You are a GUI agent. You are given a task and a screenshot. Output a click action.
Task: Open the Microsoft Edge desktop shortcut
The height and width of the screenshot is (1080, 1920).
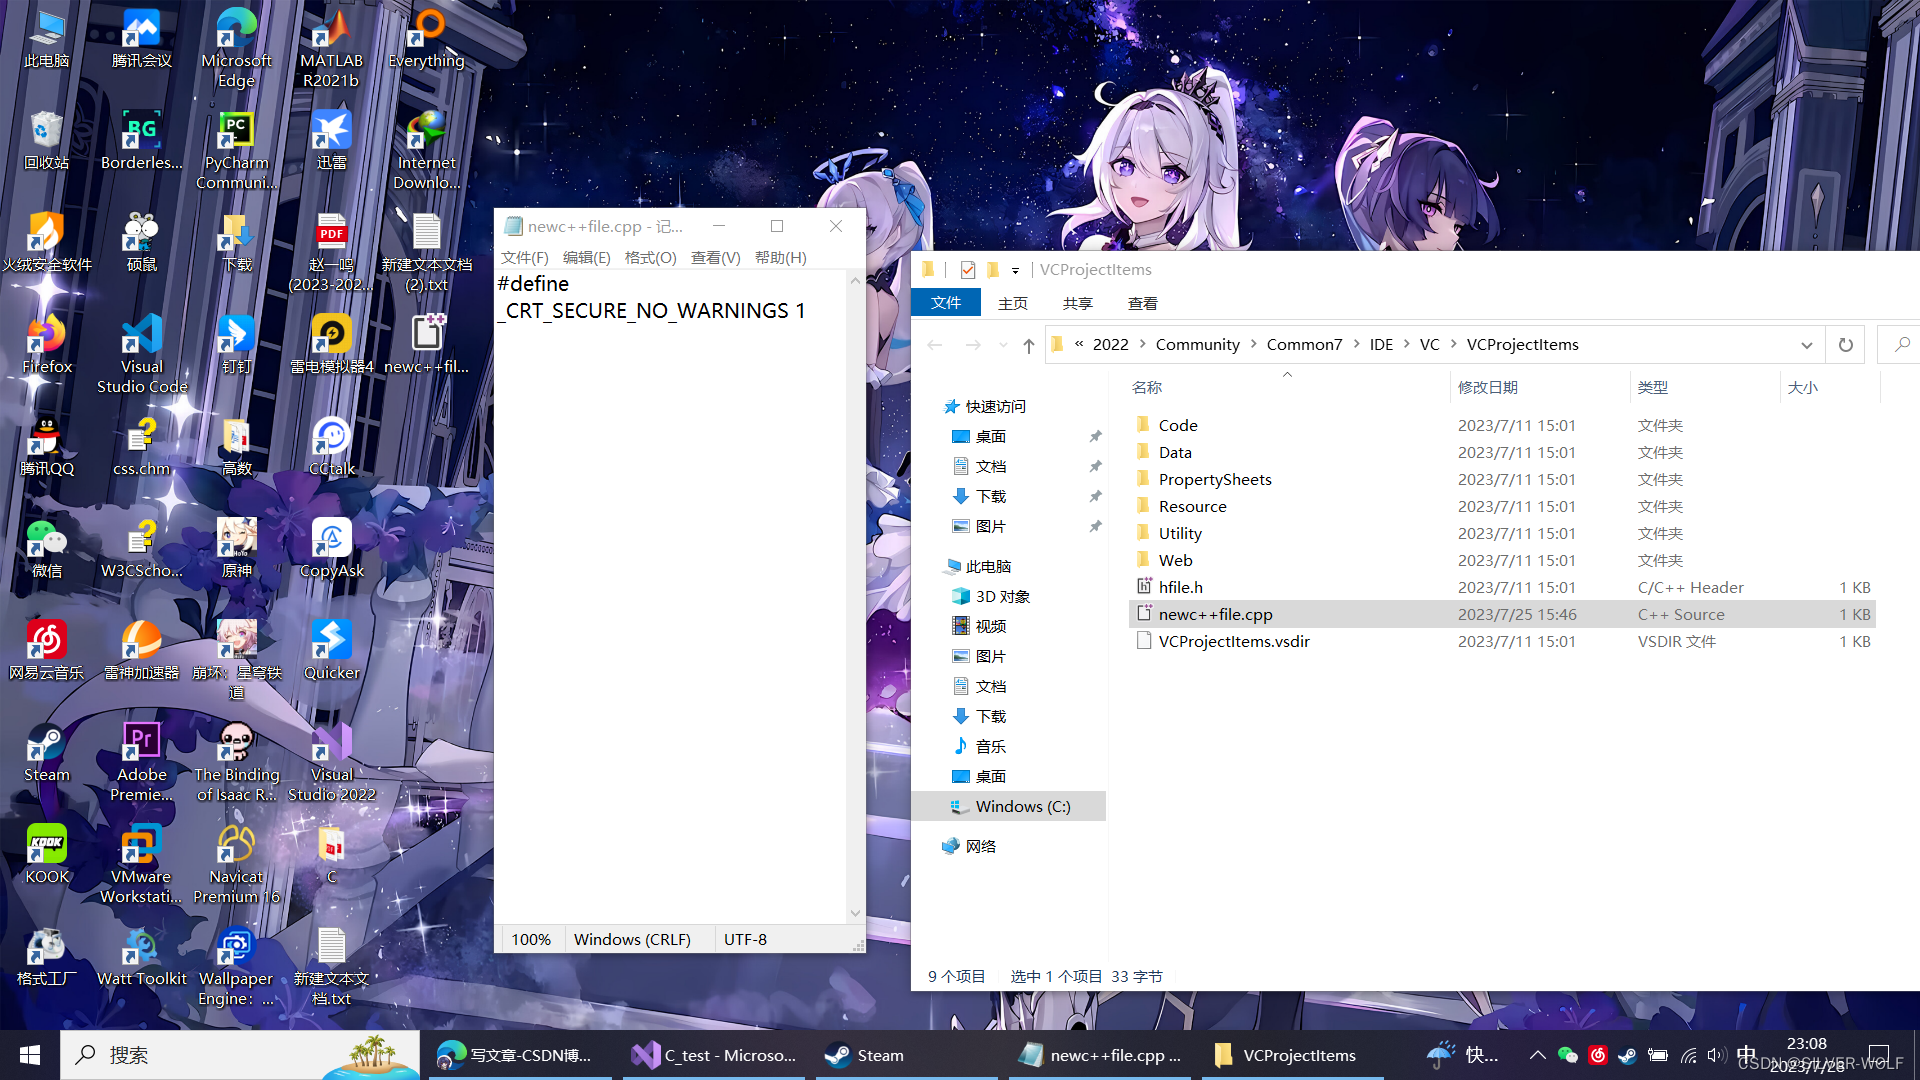(236, 48)
